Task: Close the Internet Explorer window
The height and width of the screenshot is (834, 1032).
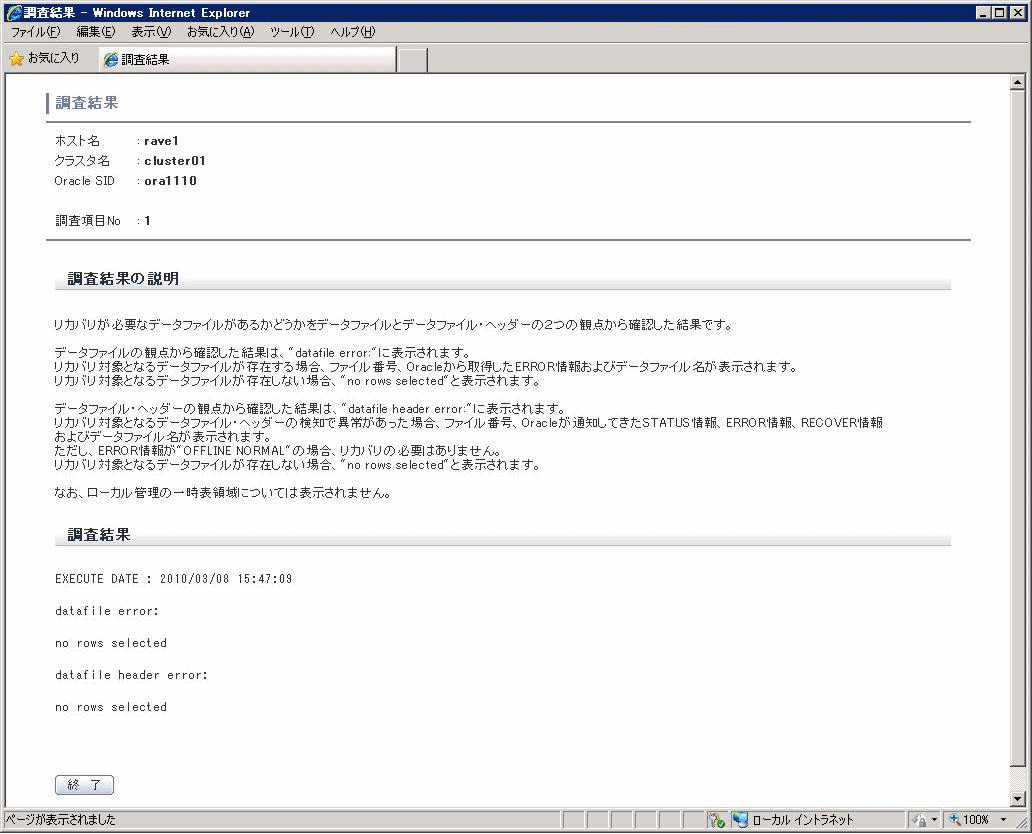Action: point(1019,12)
